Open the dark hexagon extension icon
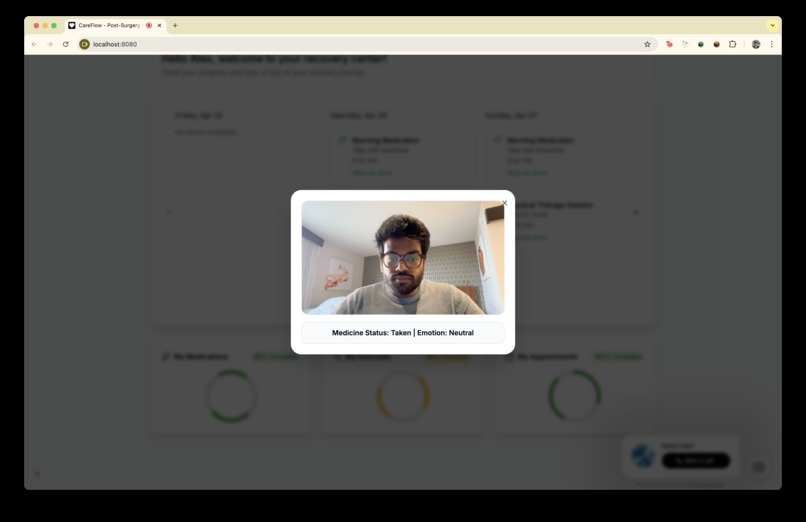The width and height of the screenshot is (806, 522). point(717,44)
